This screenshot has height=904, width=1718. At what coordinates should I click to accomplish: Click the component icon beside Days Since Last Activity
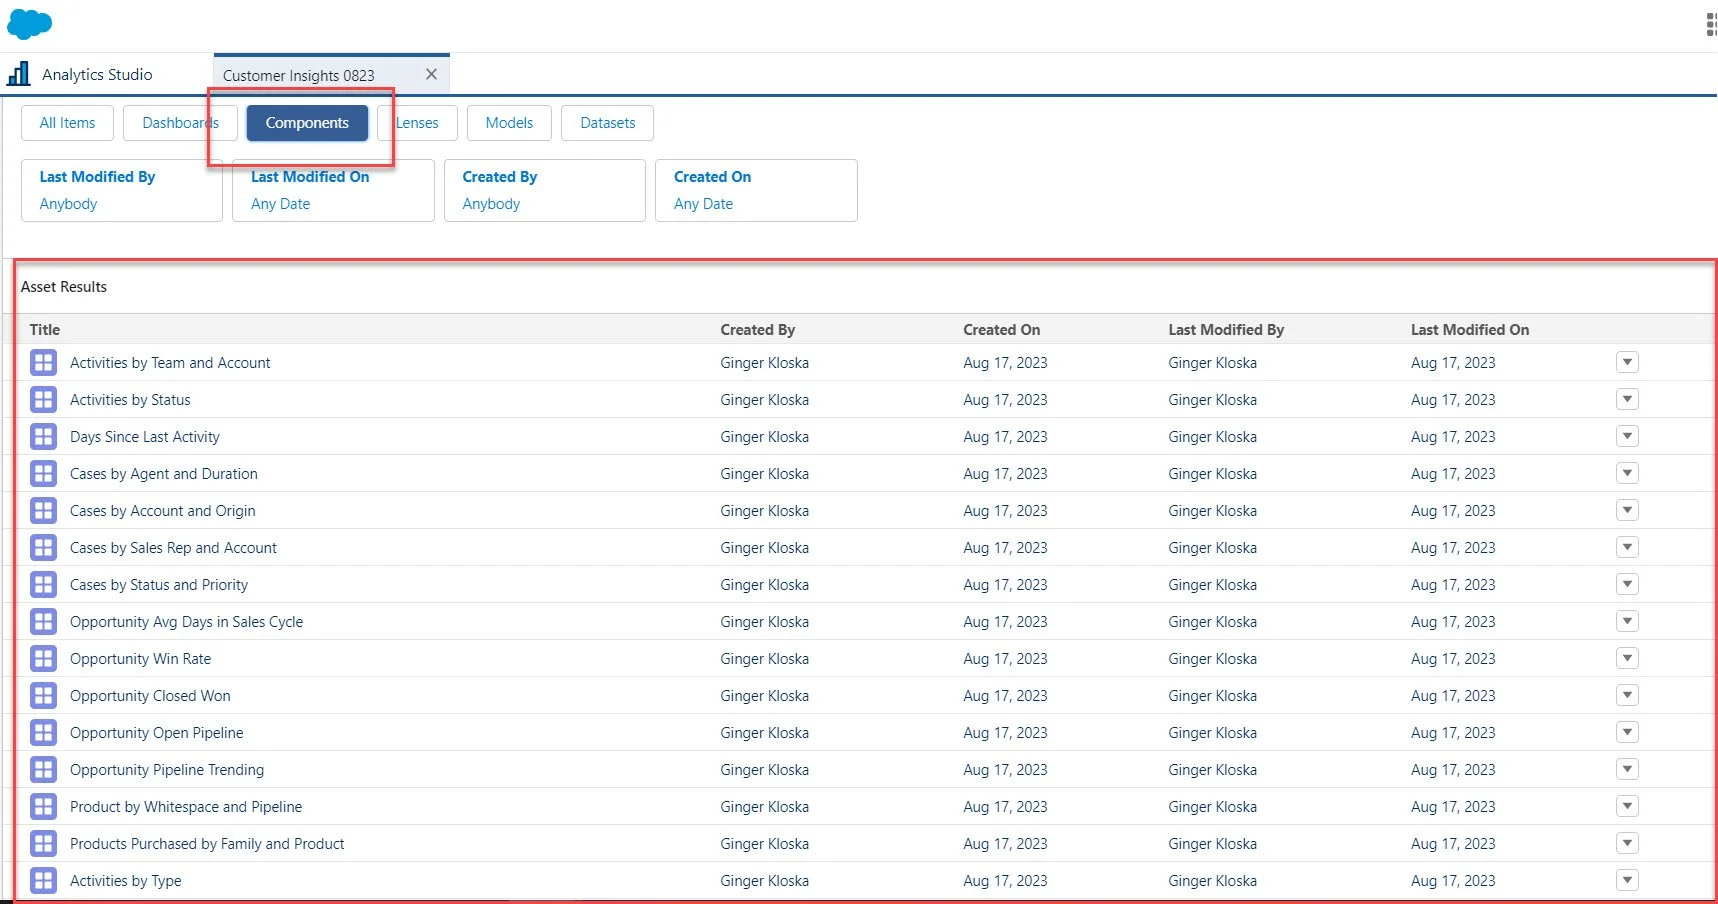[x=43, y=436]
